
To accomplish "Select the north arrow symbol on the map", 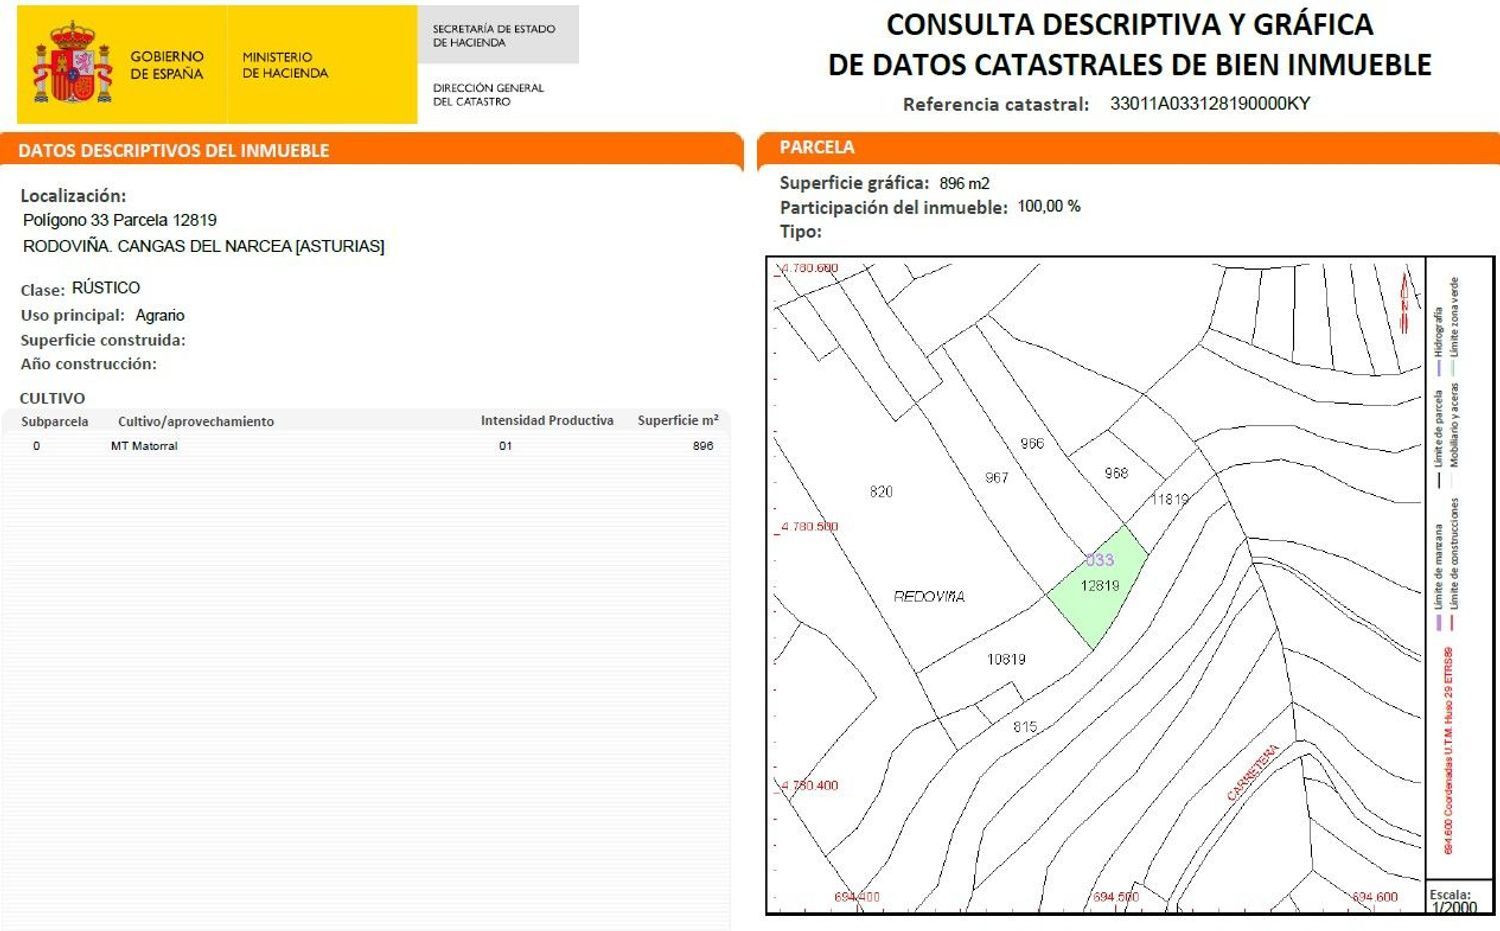I will tap(1405, 295).
